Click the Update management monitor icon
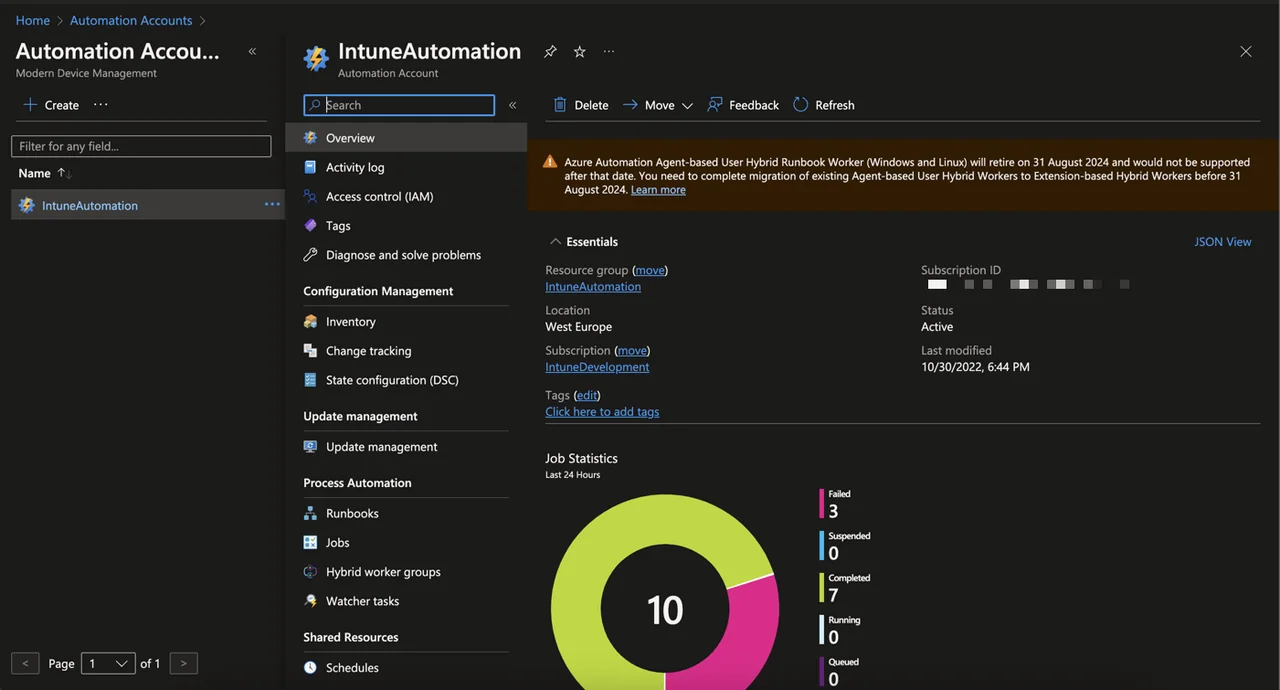 point(310,446)
